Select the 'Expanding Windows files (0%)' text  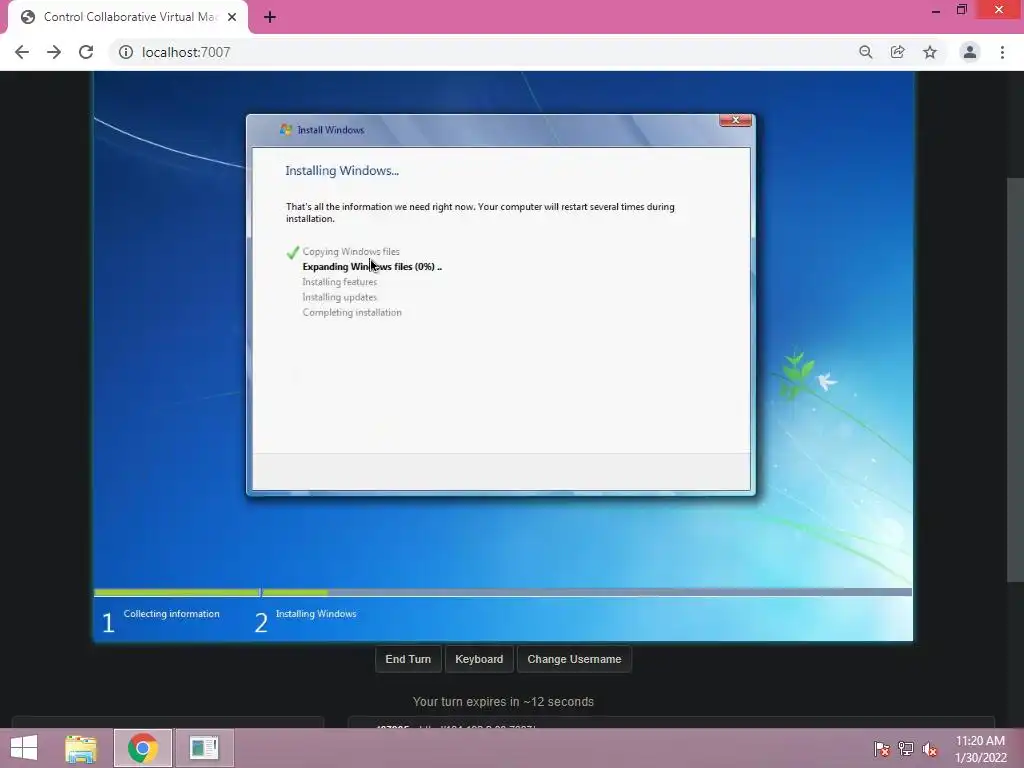pos(372,266)
